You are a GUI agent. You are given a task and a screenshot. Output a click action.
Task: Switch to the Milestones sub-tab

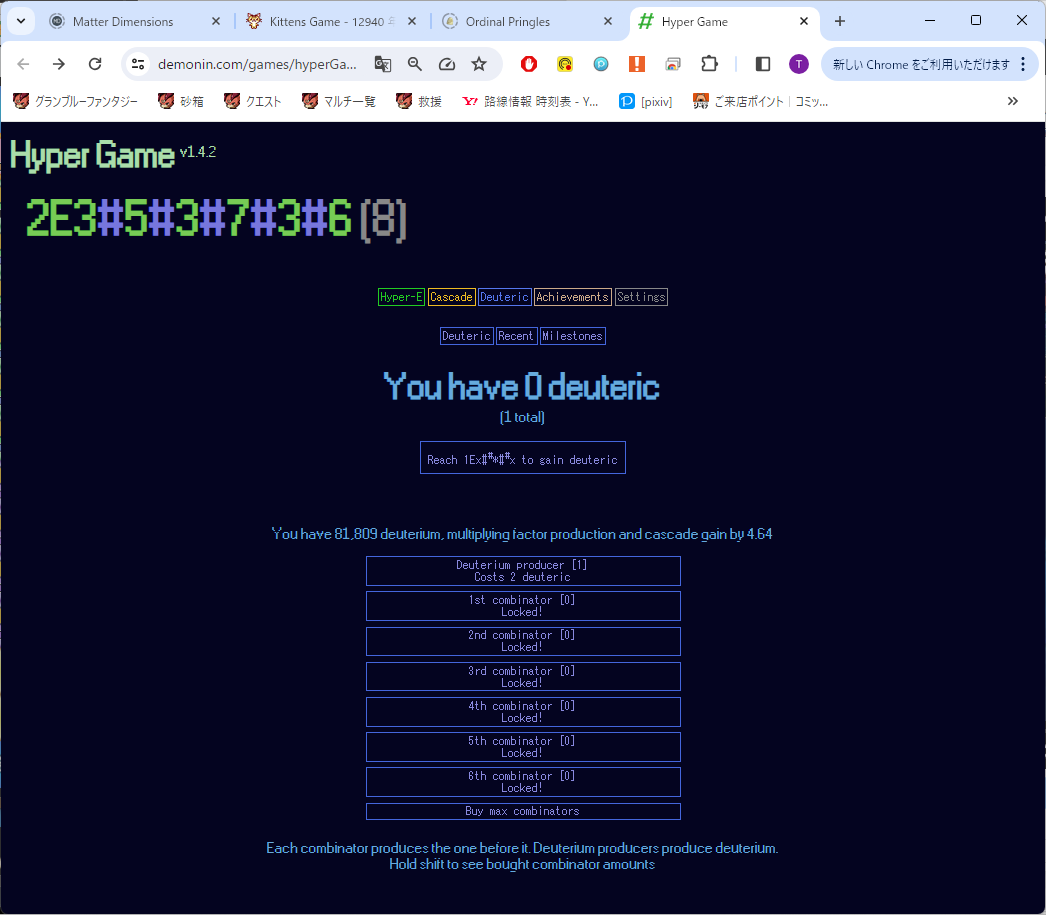coord(572,335)
